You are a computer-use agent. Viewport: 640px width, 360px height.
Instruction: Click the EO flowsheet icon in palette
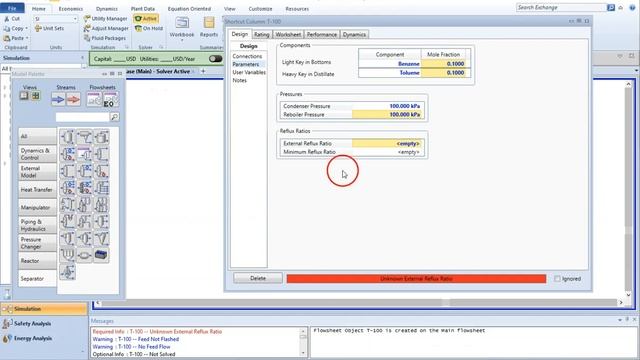click(x=110, y=99)
